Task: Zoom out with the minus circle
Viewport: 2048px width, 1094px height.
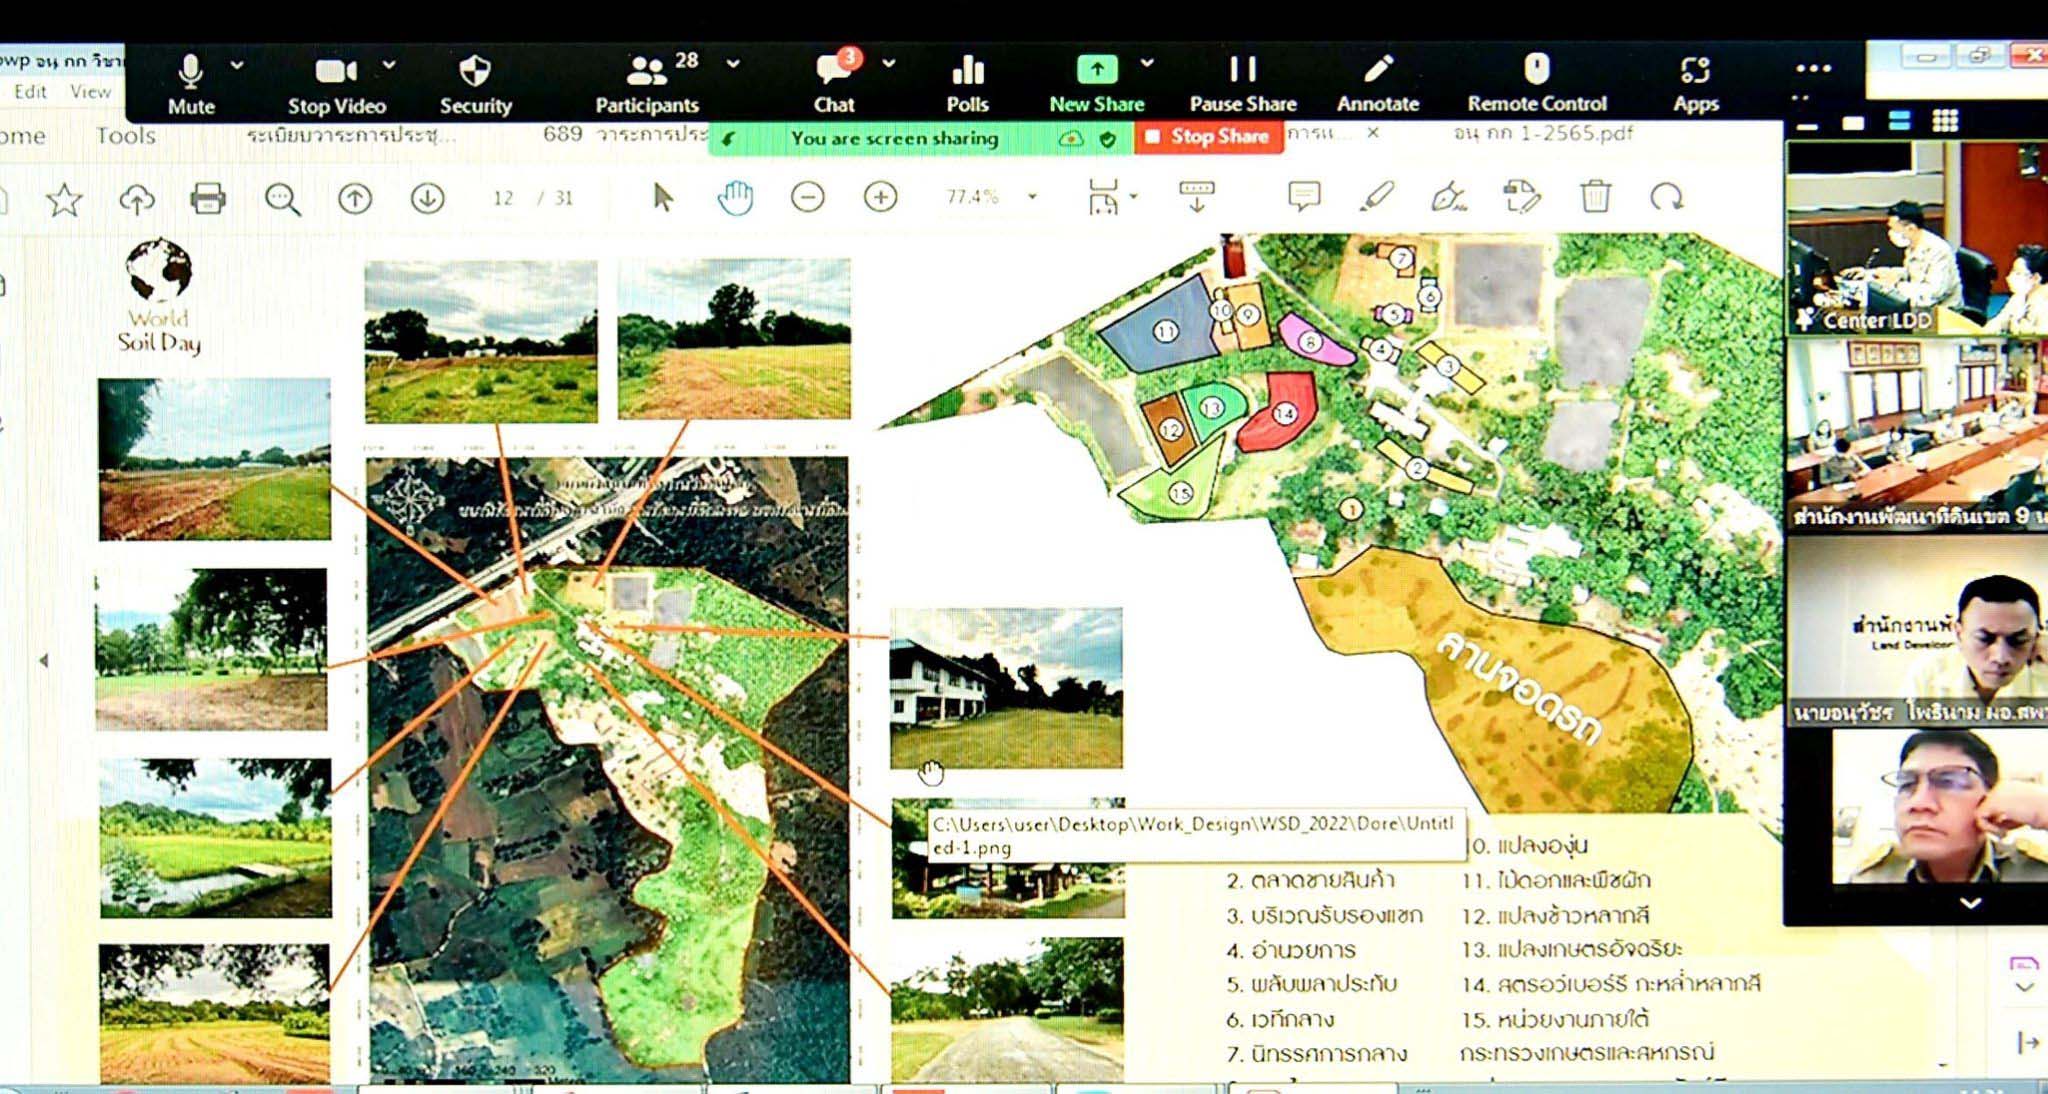Action: click(808, 197)
